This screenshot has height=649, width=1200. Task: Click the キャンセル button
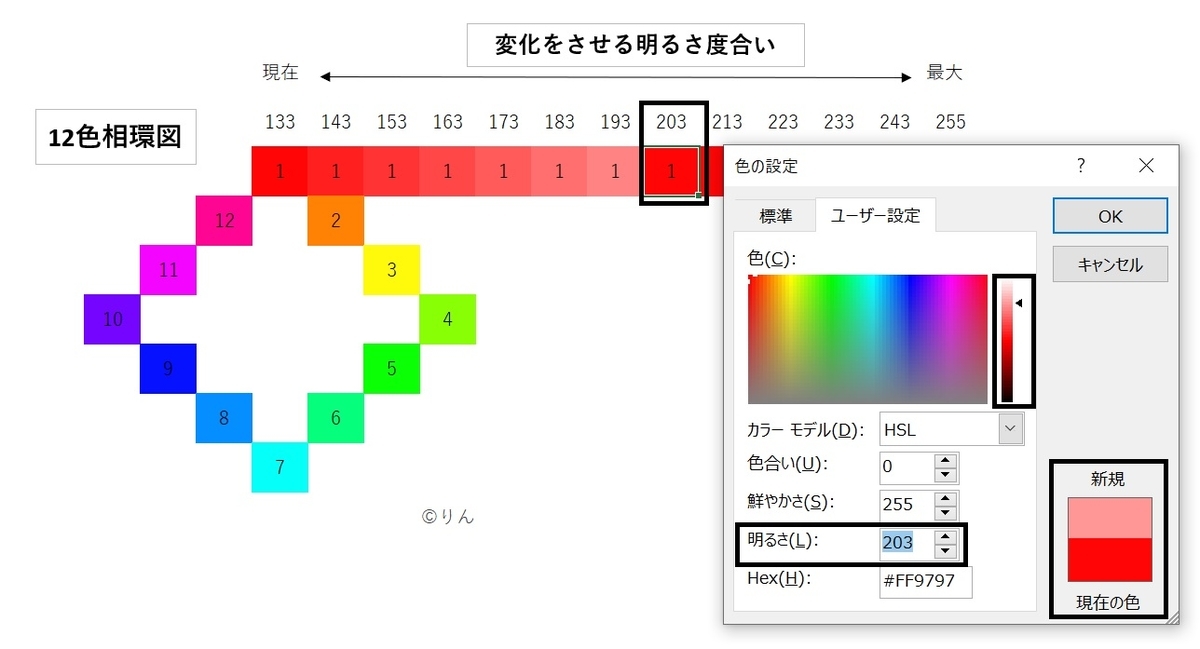(1109, 263)
